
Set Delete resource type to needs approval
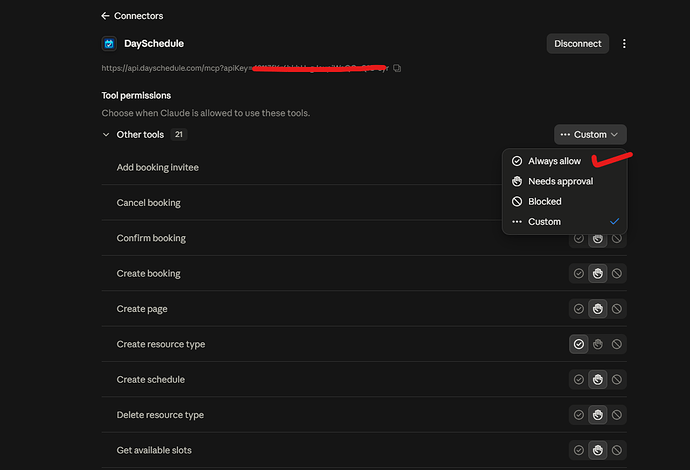pyautogui.click(x=598, y=415)
